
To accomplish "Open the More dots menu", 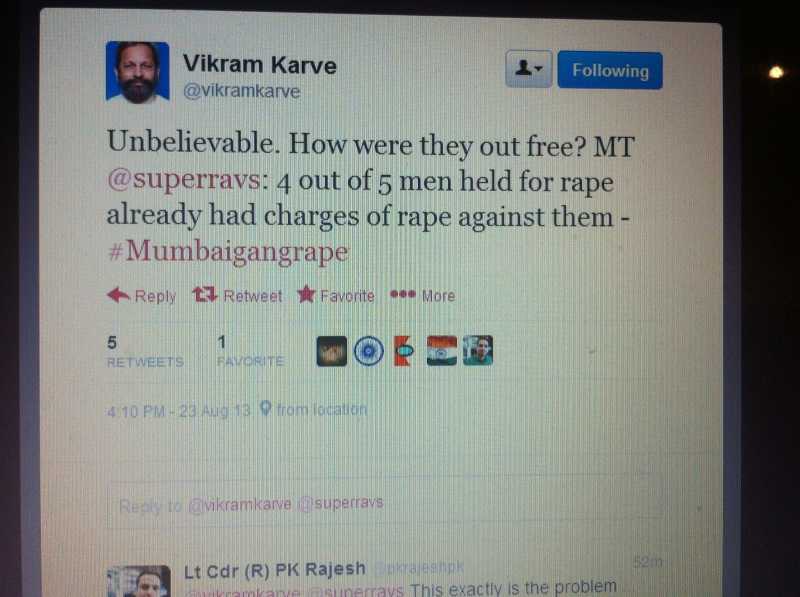I will pyautogui.click(x=403, y=294).
